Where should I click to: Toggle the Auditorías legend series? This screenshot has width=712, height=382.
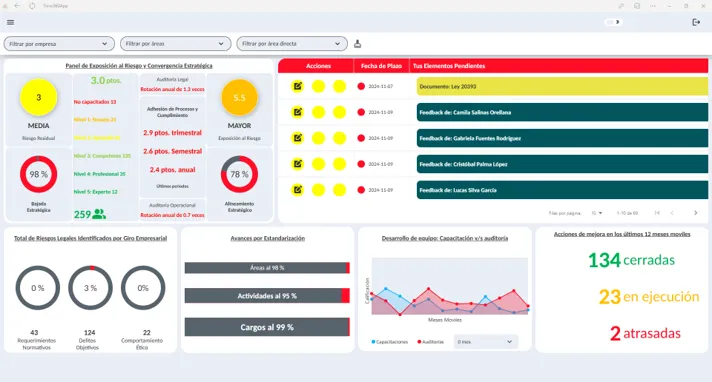coord(430,342)
